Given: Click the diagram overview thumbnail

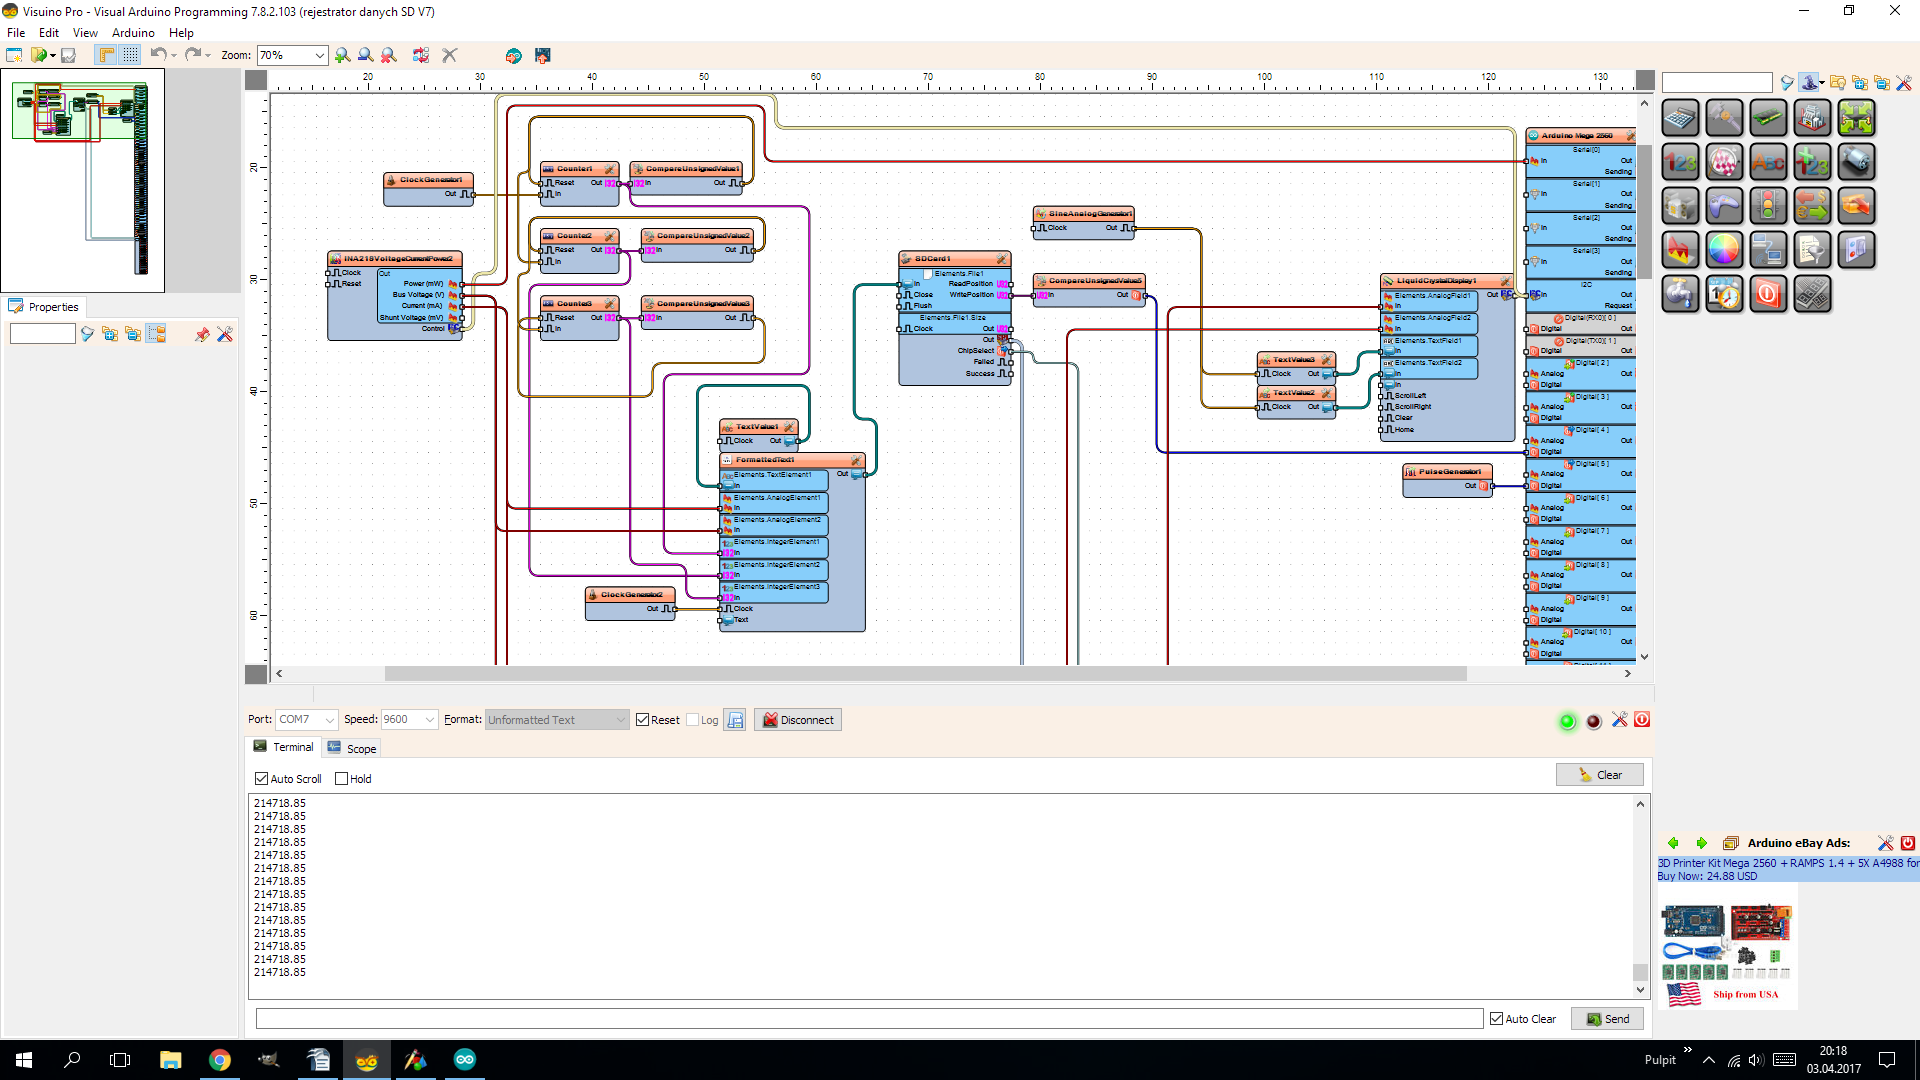Looking at the screenshot, I should [82, 180].
